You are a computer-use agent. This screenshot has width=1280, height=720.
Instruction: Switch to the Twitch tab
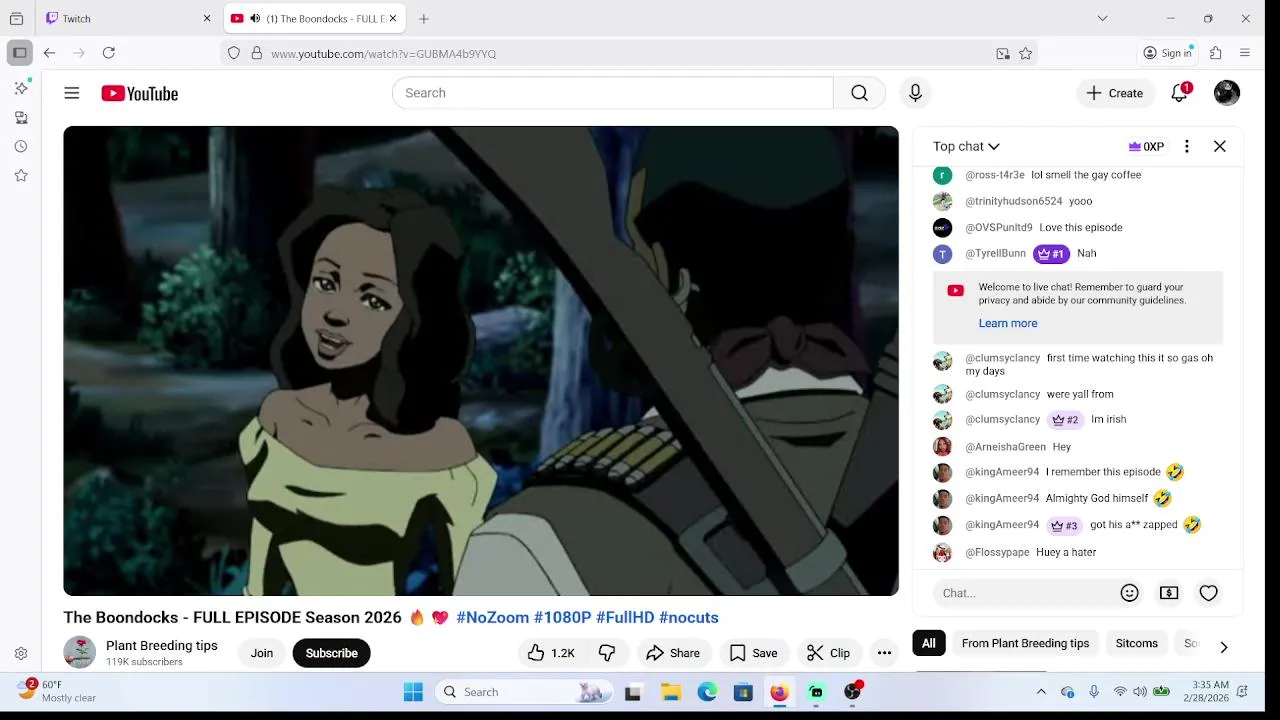click(130, 19)
